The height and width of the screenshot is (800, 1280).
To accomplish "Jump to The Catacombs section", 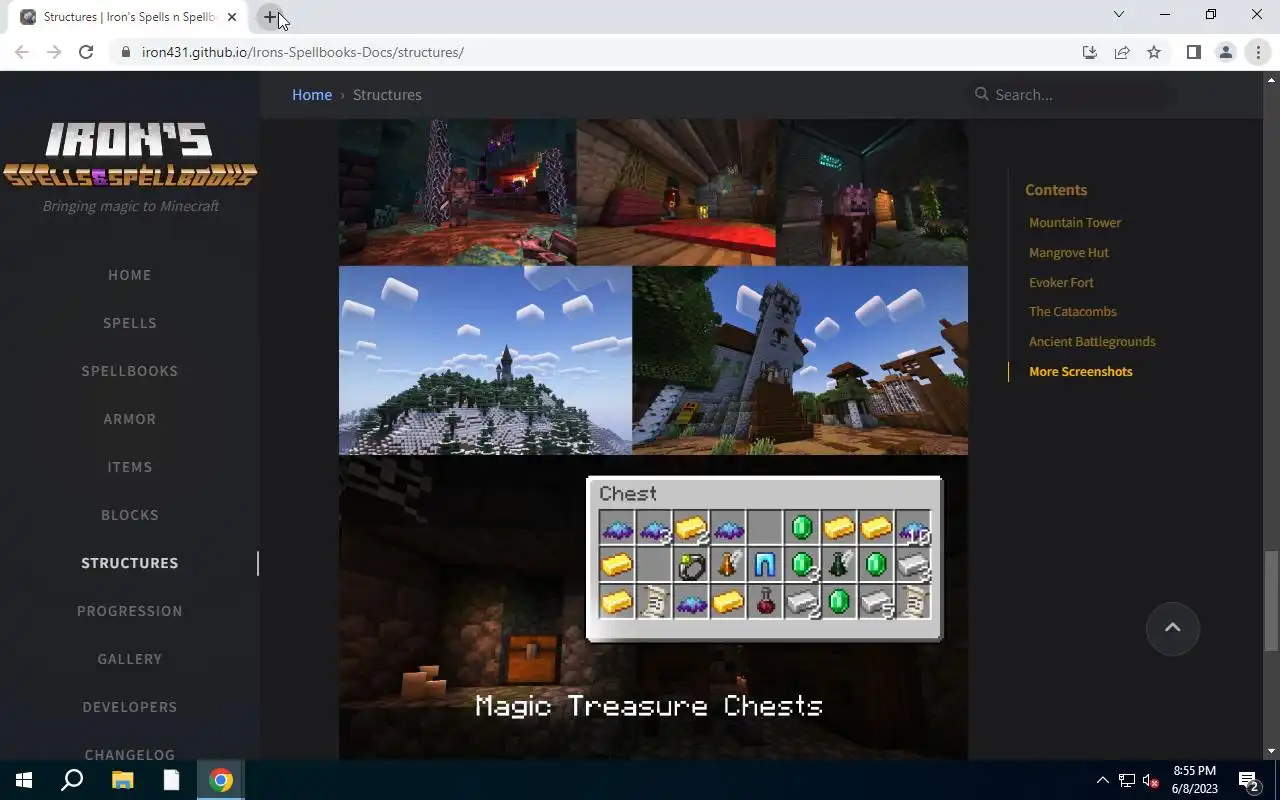I will (1073, 312).
